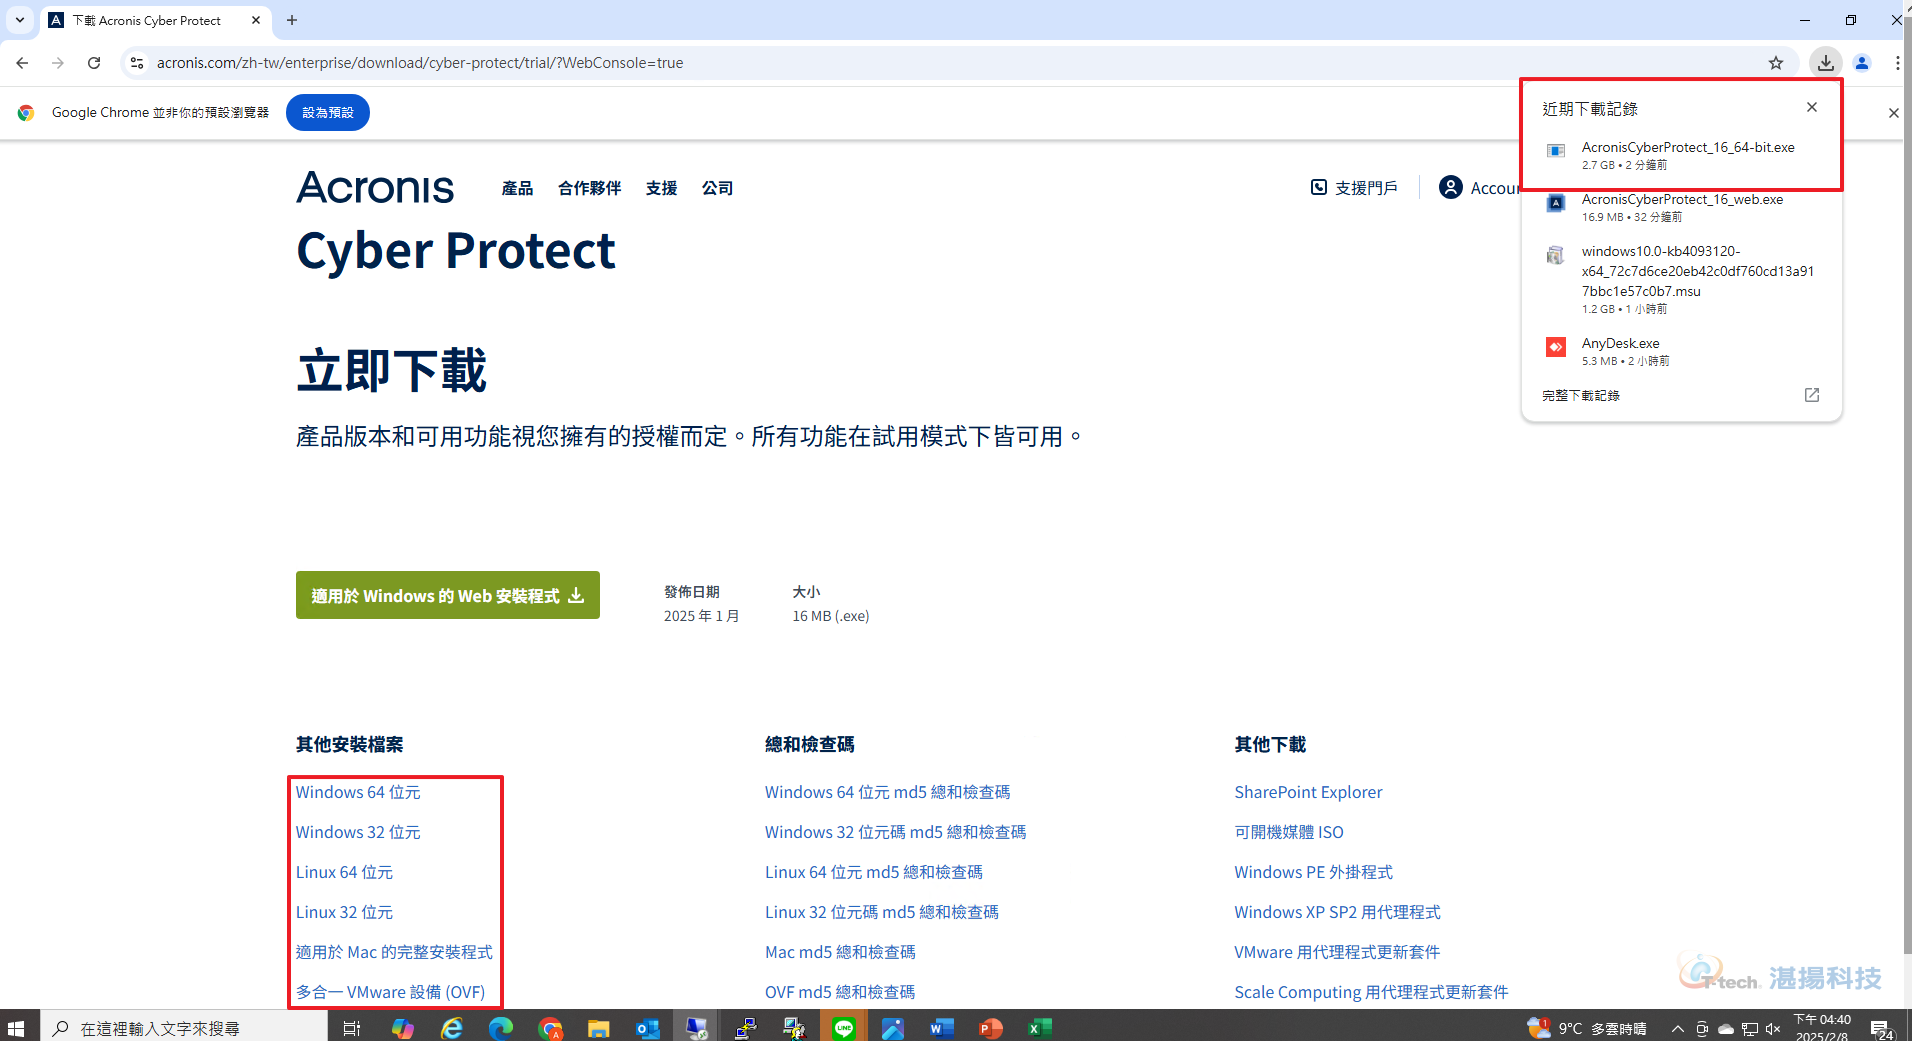Click 完整下載記錄 full download history

pos(1581,395)
